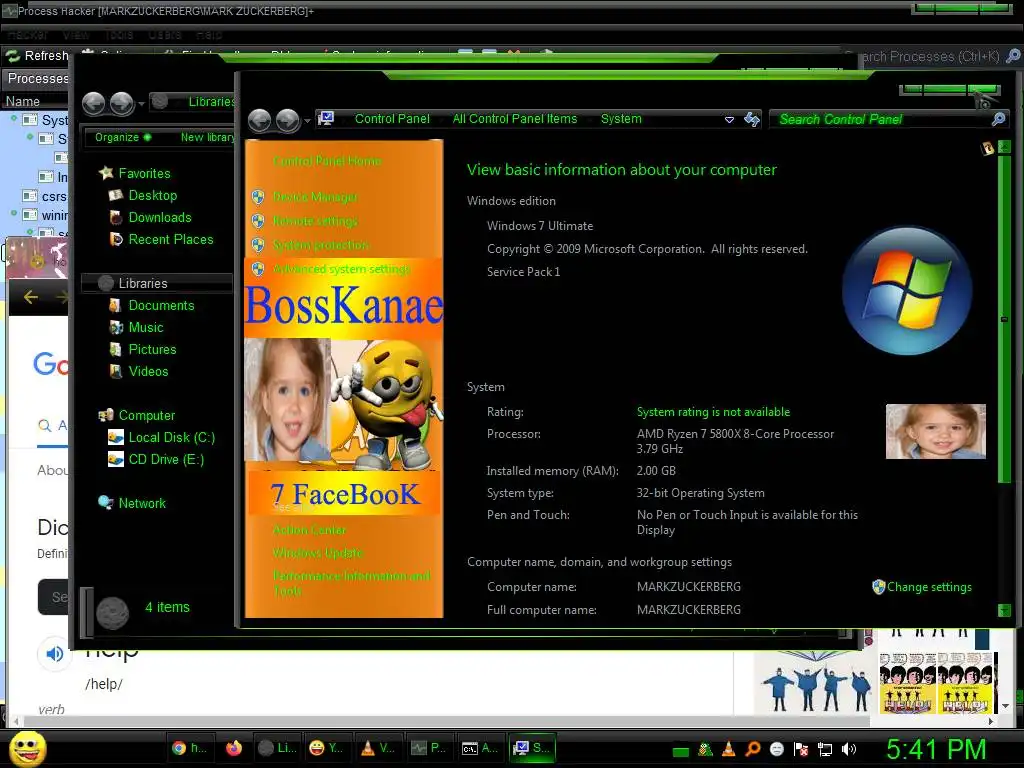Screen dimensions: 1024x768
Task: Click Back arrow in Control Panel window
Action: (x=260, y=120)
